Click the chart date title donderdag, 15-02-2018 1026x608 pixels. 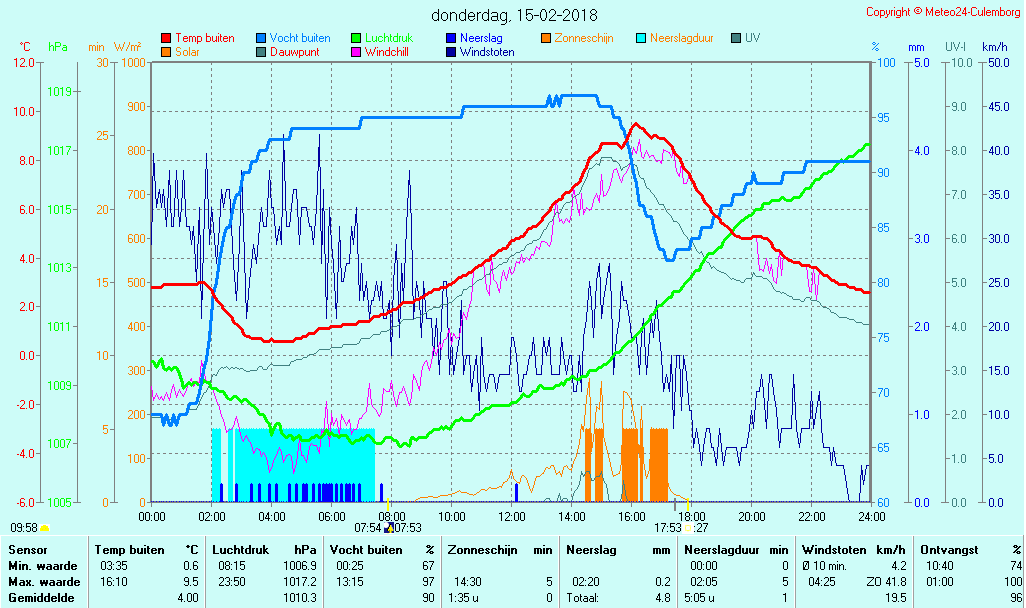(515, 15)
